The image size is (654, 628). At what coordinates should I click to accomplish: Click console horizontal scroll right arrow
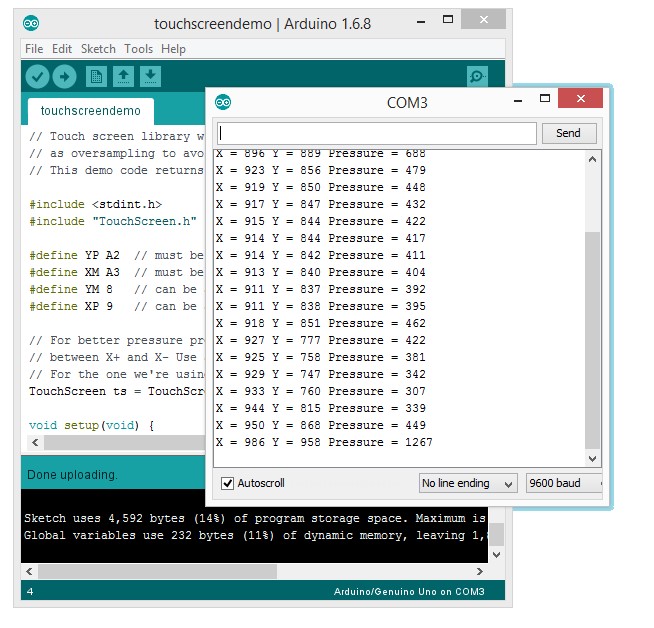tap(480, 571)
